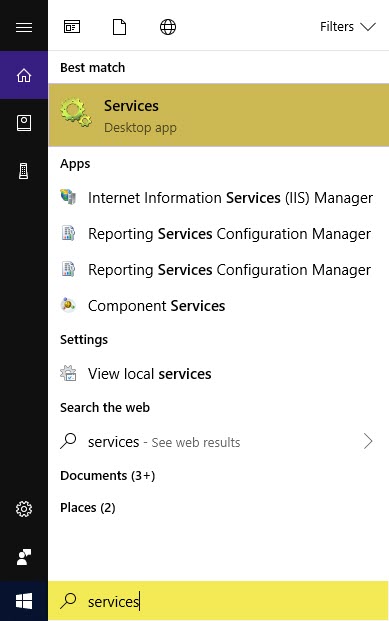Expand Places (2) section
The height and width of the screenshot is (621, 389).
point(88,507)
